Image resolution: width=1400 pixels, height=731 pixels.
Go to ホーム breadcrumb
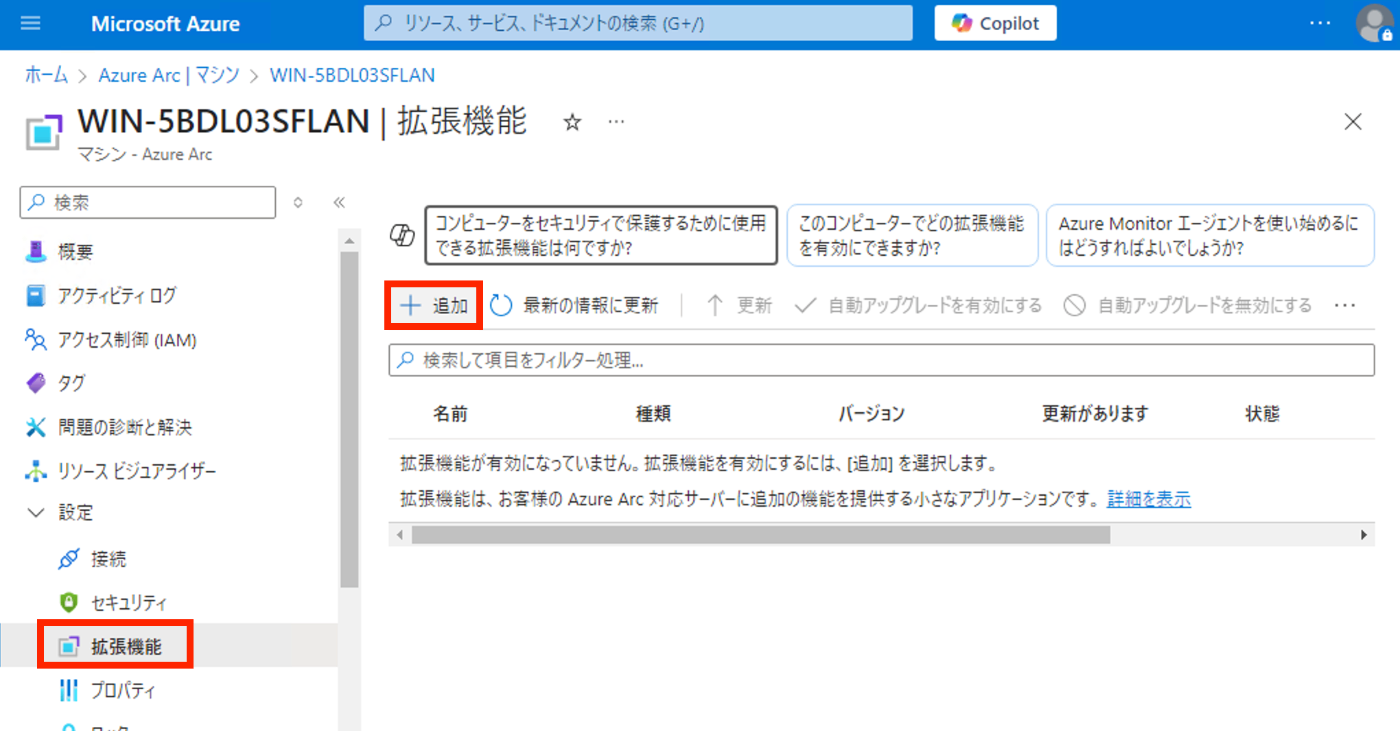tap(46, 75)
